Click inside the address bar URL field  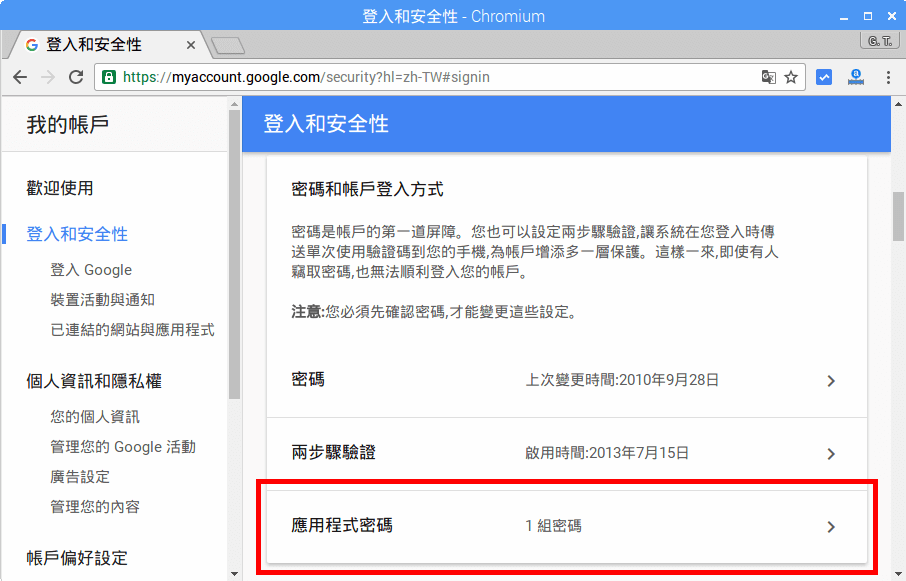[400, 76]
